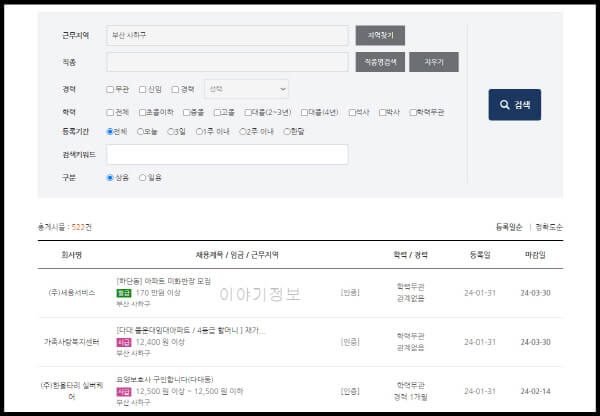Click the pink 시급 badge beside 12,400 원
This screenshot has height=416, width=600.
[x=124, y=342]
